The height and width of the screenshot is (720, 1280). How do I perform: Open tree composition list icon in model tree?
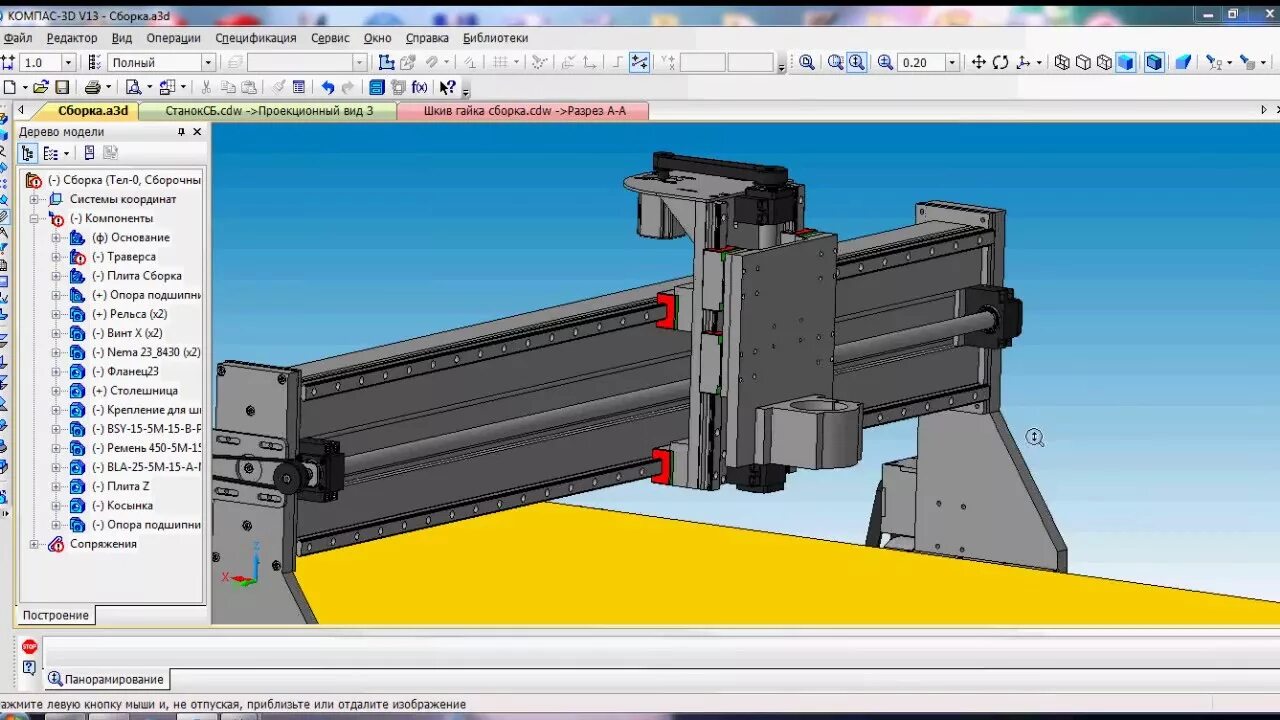[x=51, y=153]
